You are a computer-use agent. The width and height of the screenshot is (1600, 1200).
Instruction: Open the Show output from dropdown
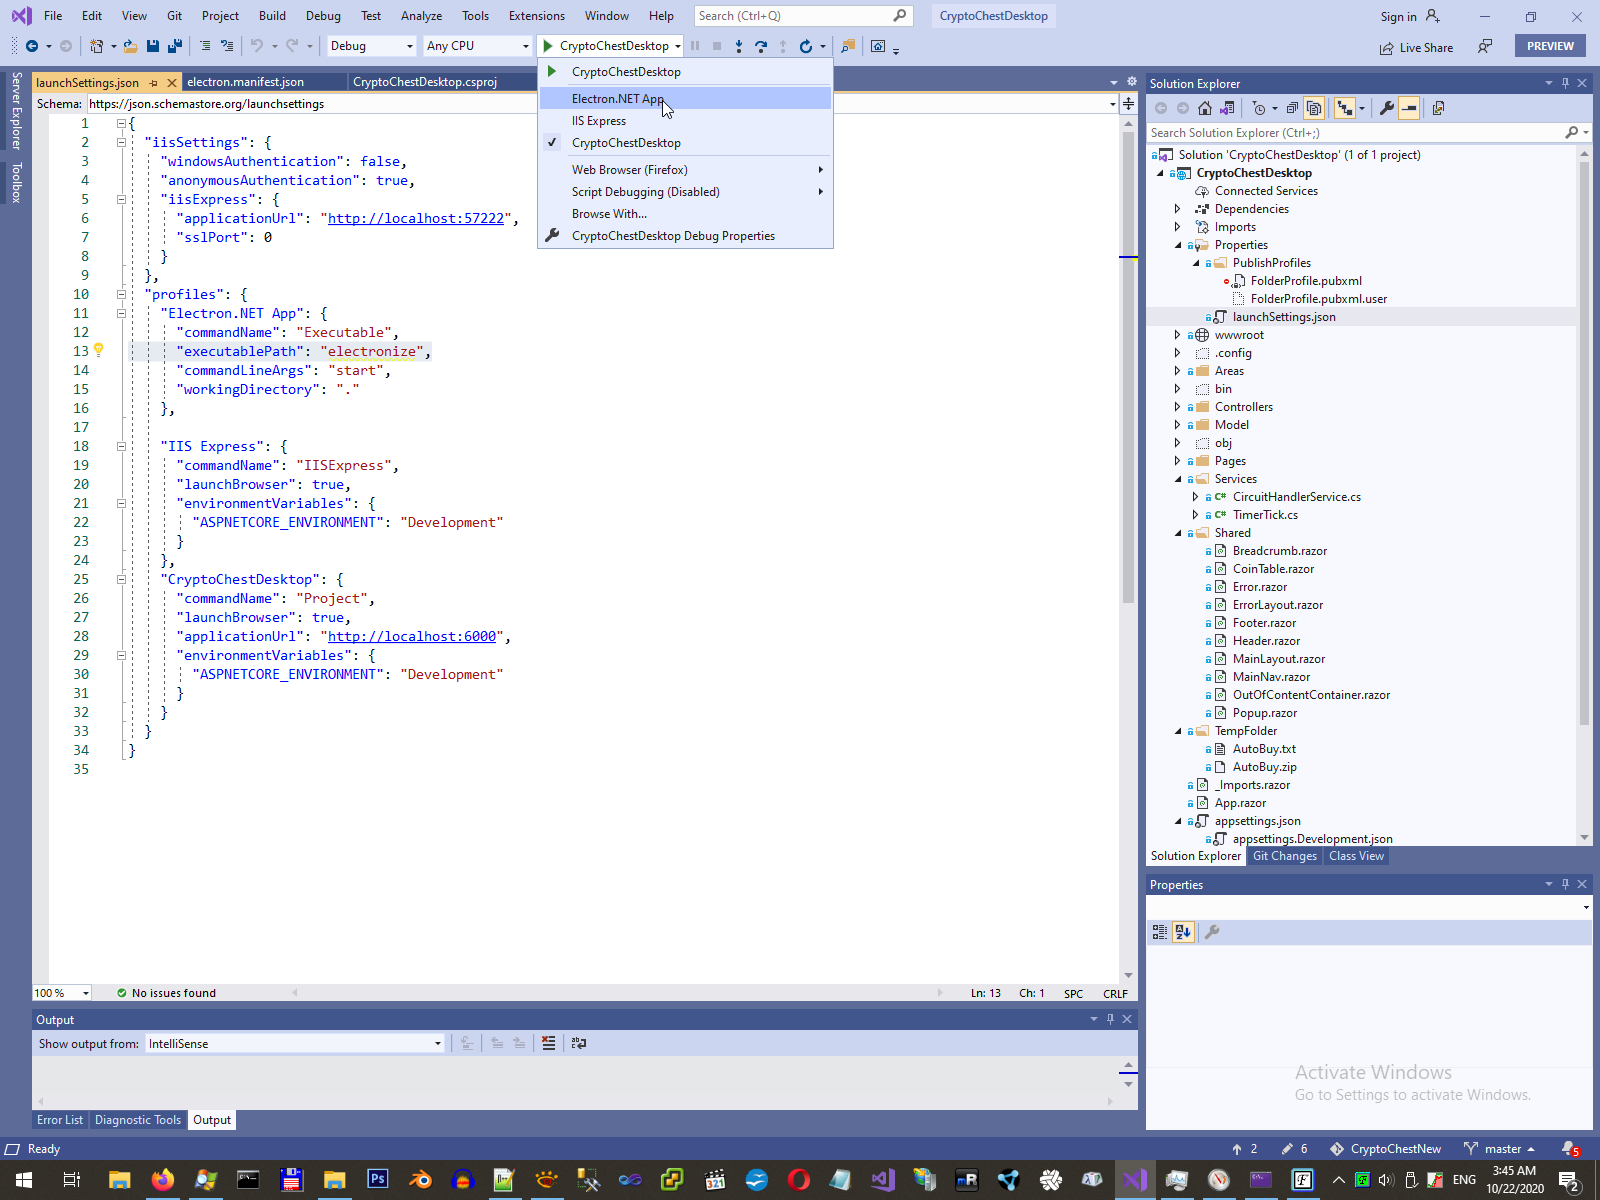tap(295, 1043)
